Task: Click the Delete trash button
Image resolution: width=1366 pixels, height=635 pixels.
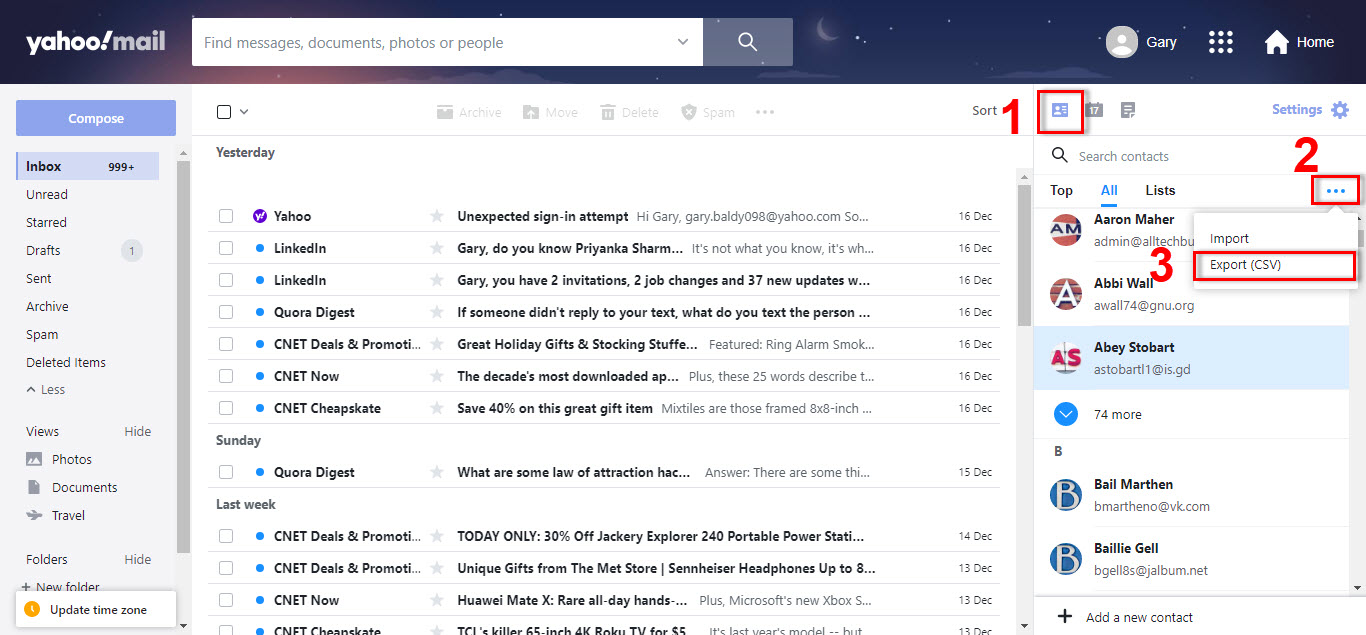Action: [x=629, y=112]
